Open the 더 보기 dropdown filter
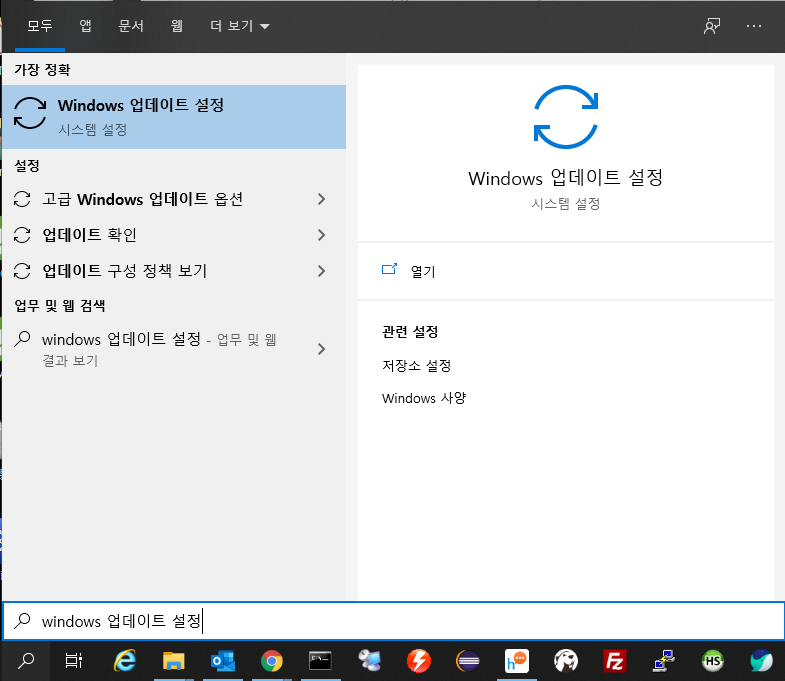 (x=240, y=26)
